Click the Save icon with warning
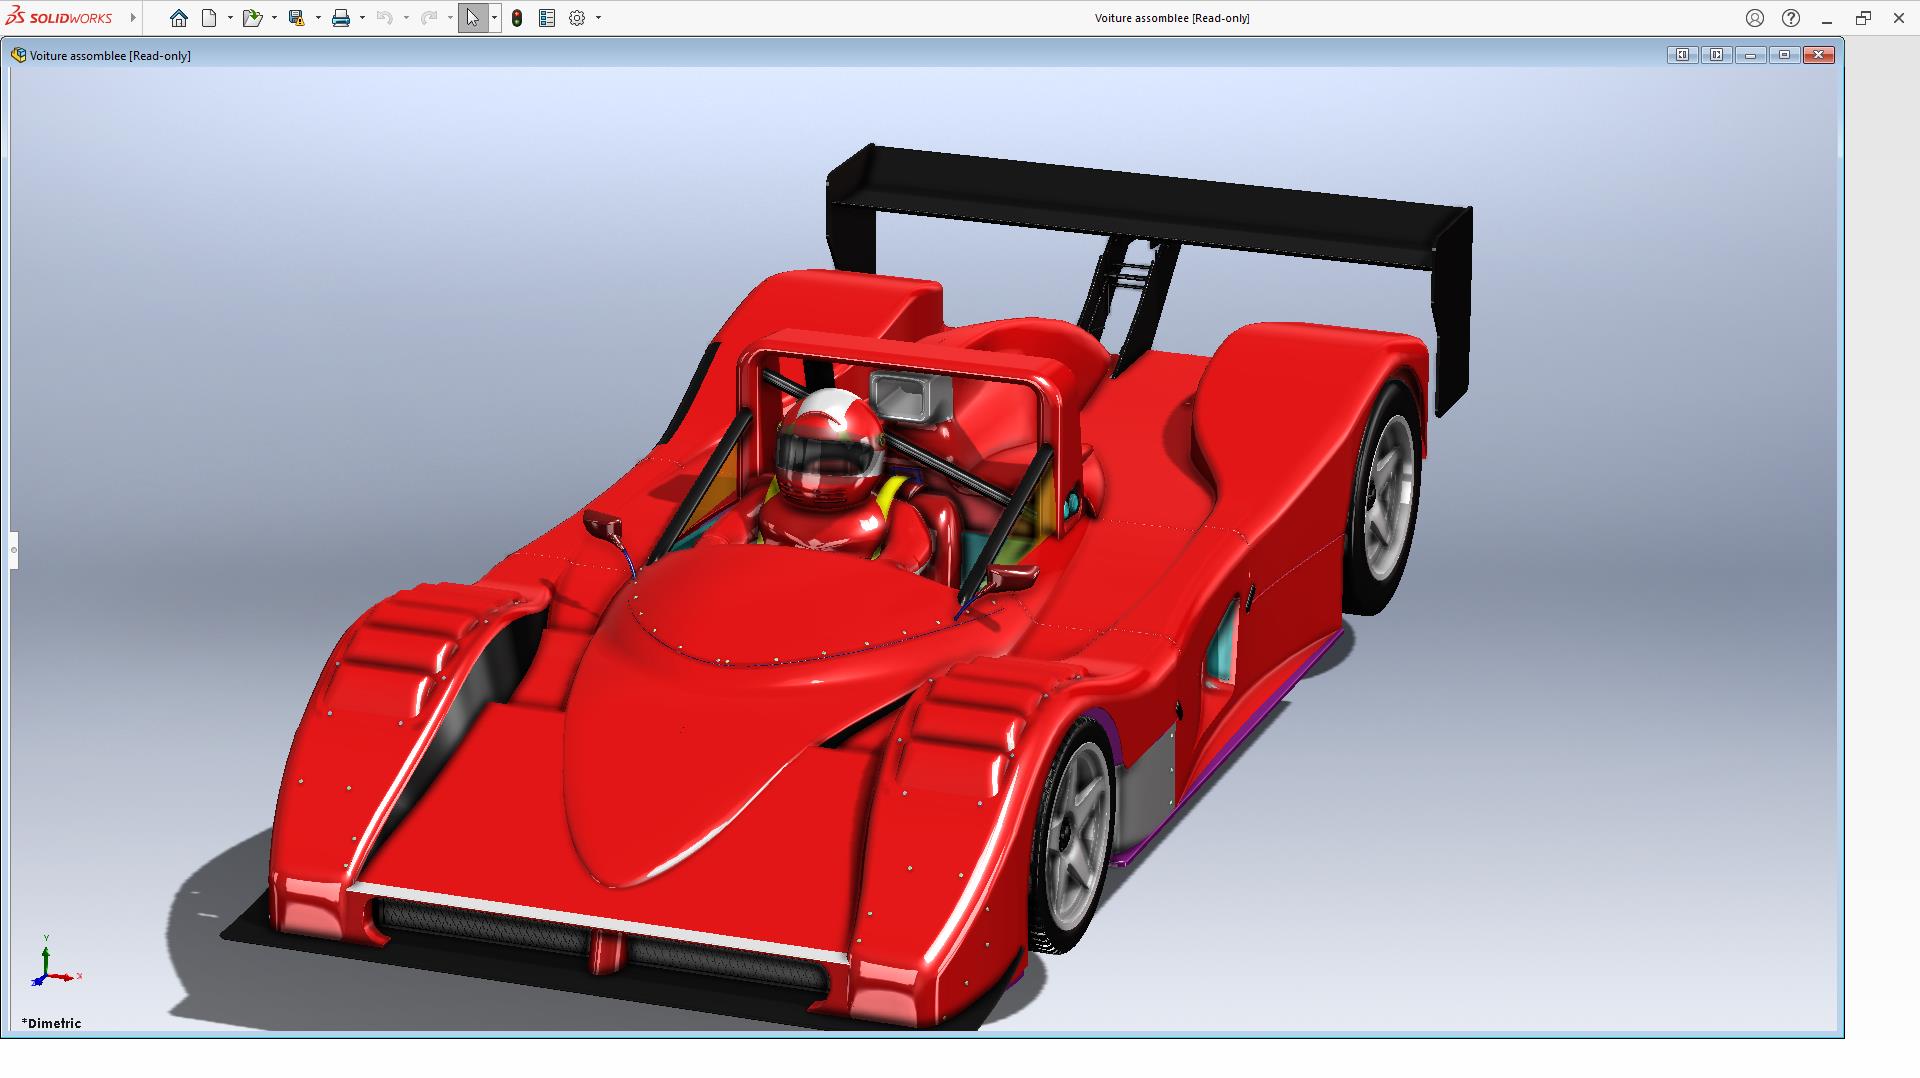This screenshot has height=1078, width=1920. [296, 18]
